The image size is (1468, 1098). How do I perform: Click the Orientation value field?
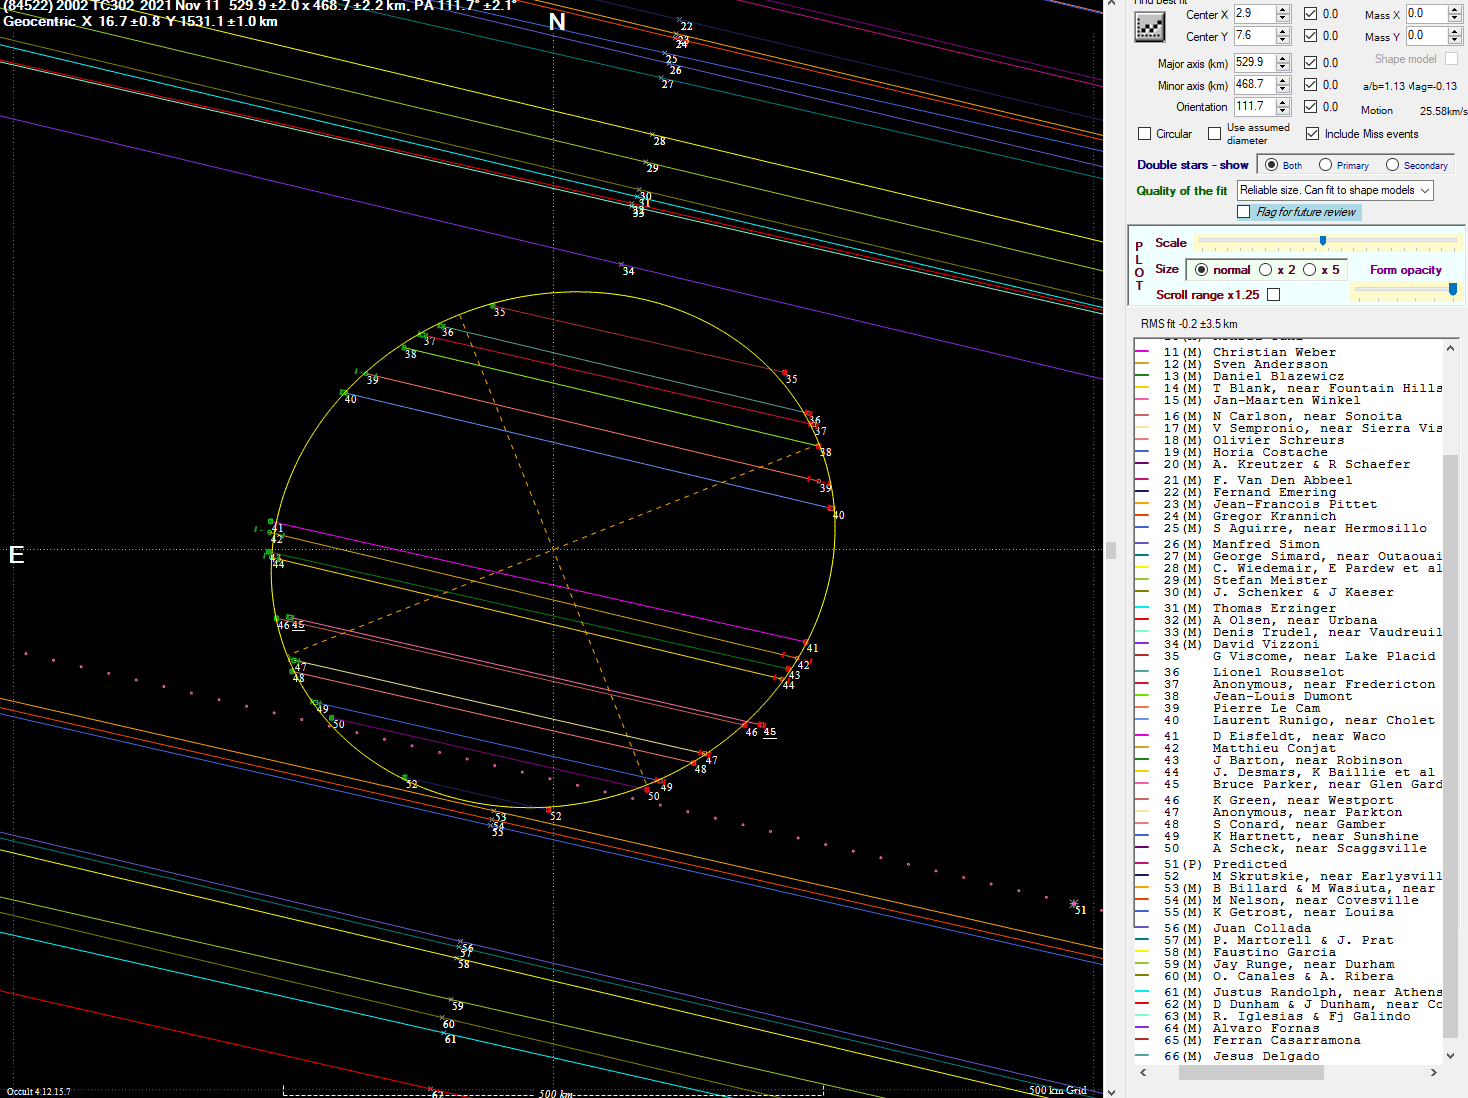(1255, 107)
